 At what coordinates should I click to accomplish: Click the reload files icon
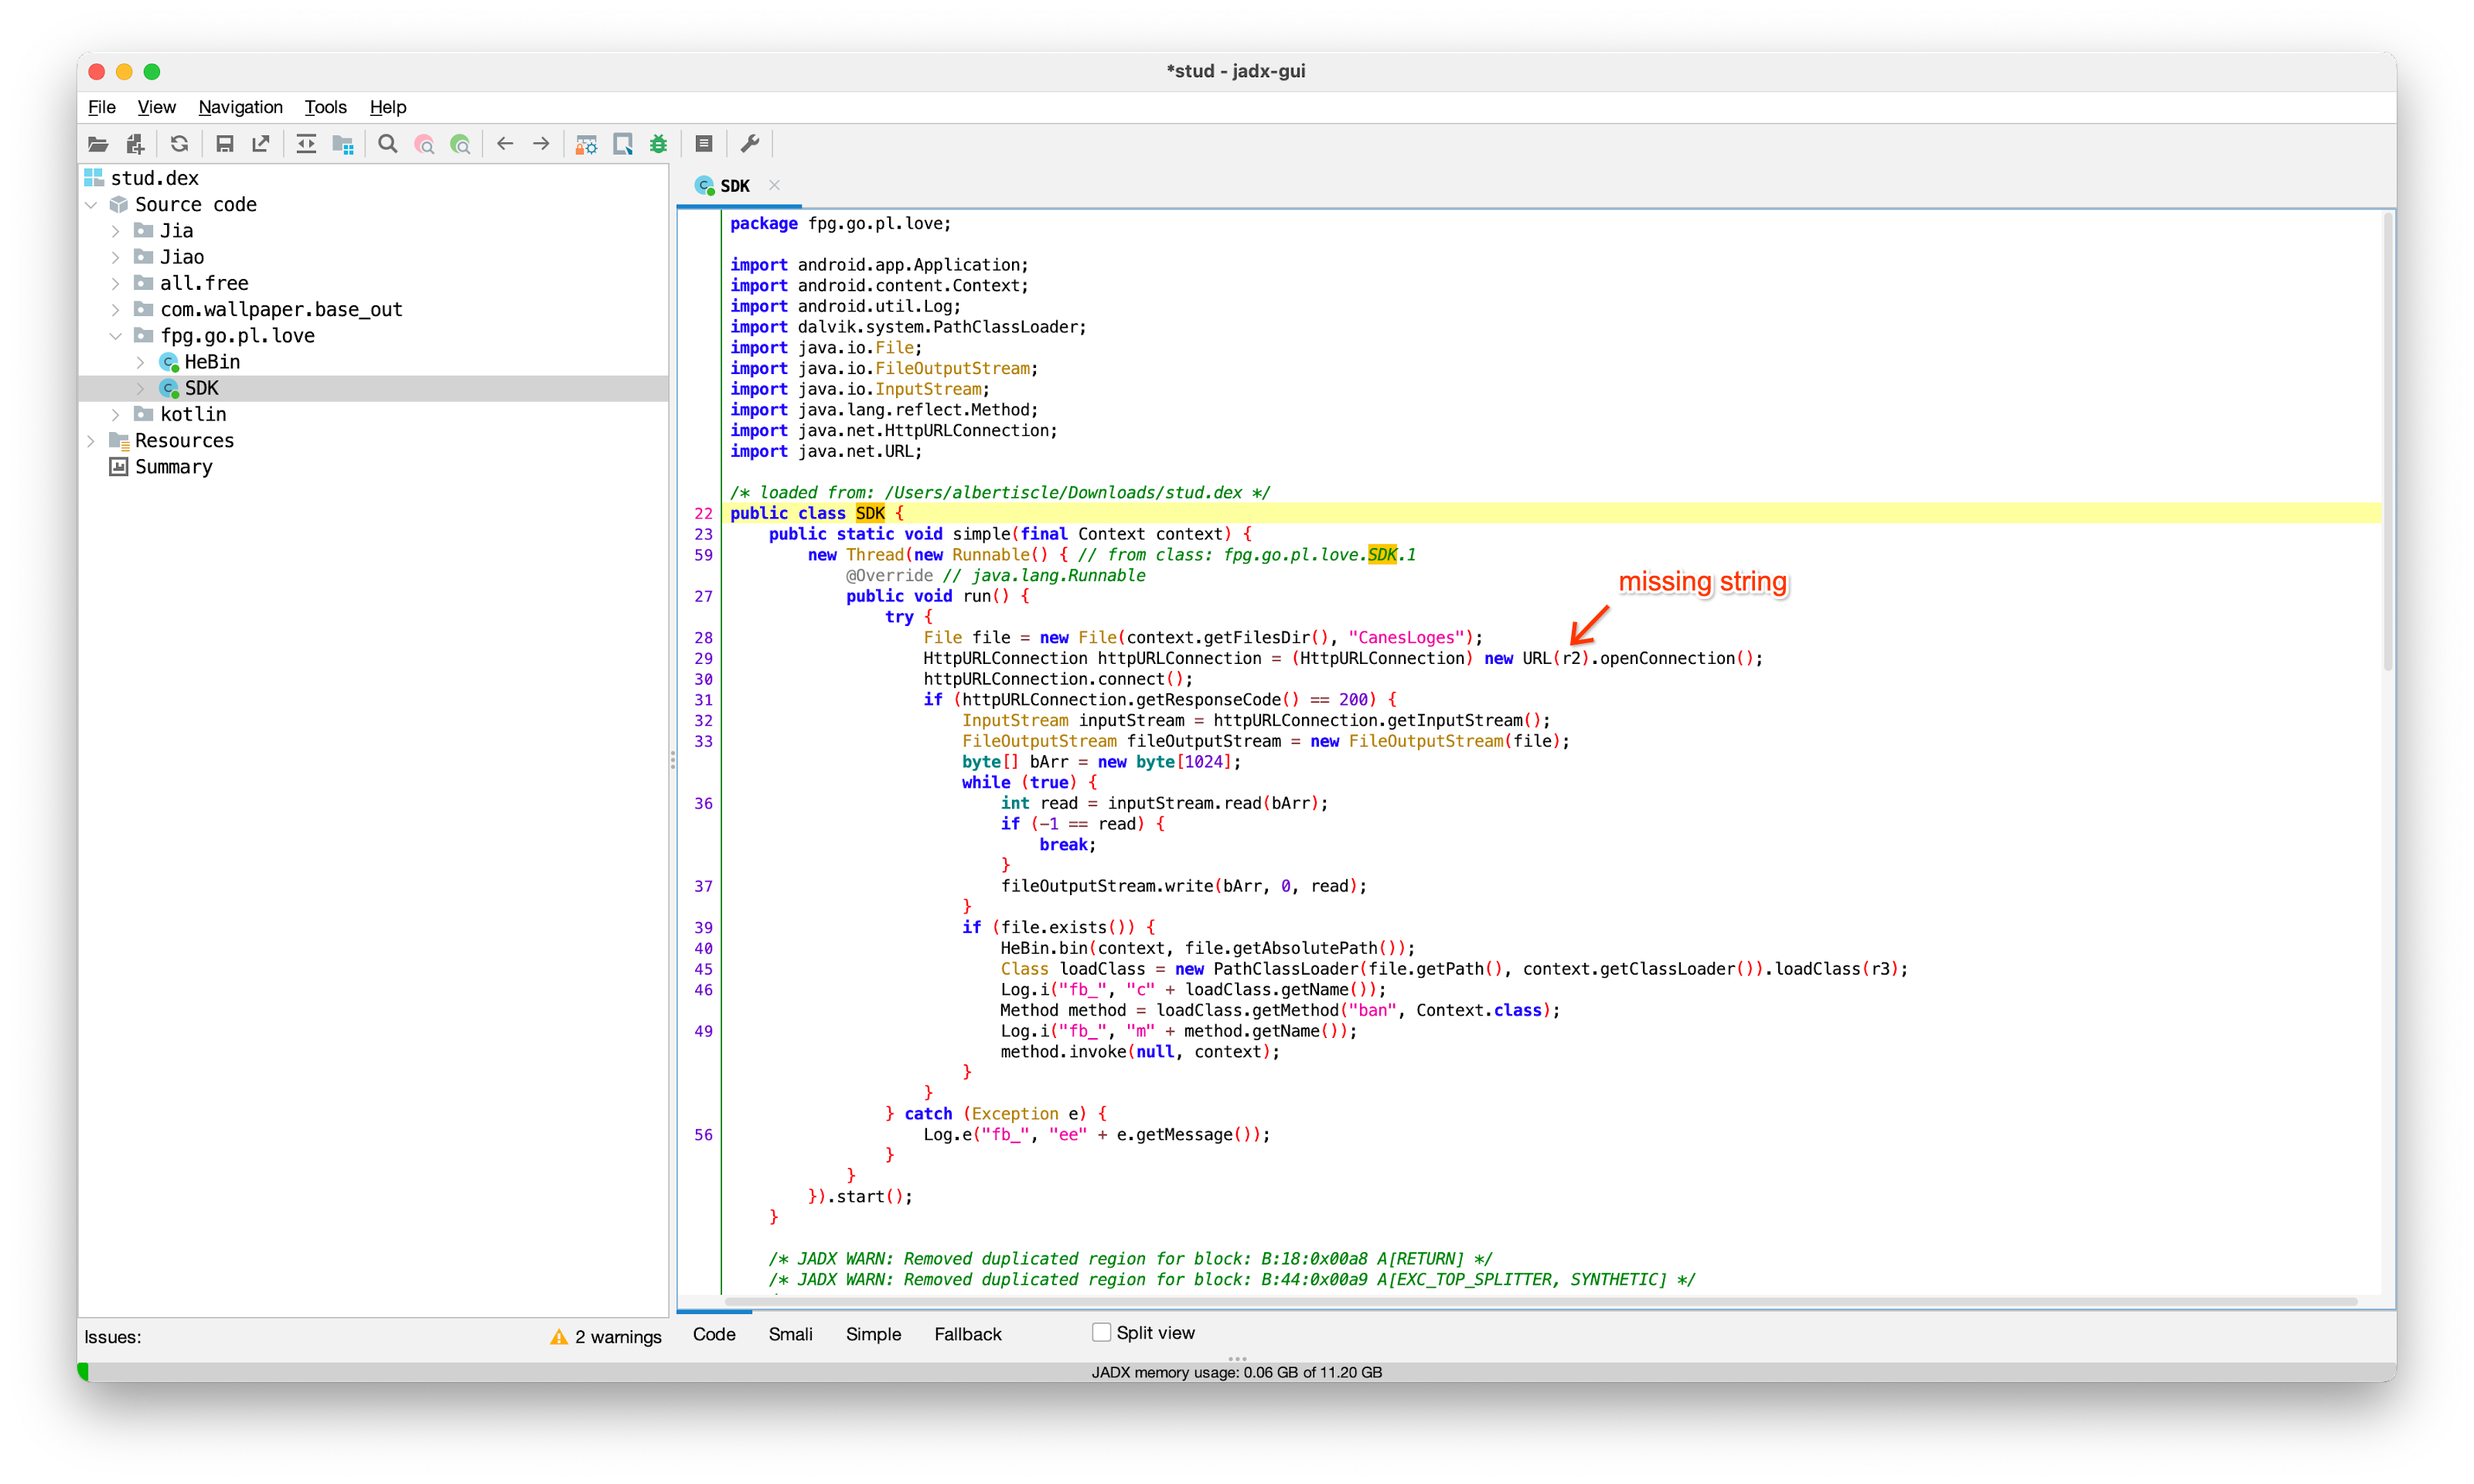coord(179,144)
